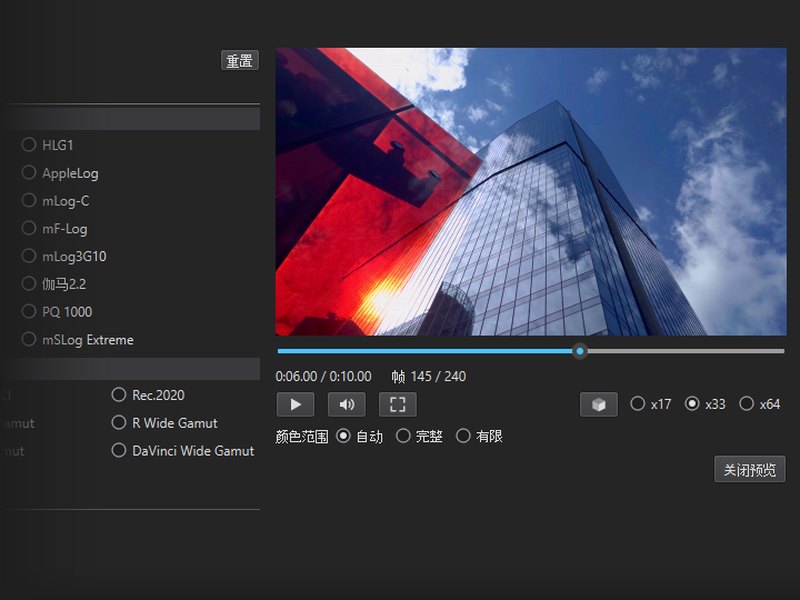800x600 pixels.
Task: Click the 重置 reset button
Action: click(x=240, y=60)
